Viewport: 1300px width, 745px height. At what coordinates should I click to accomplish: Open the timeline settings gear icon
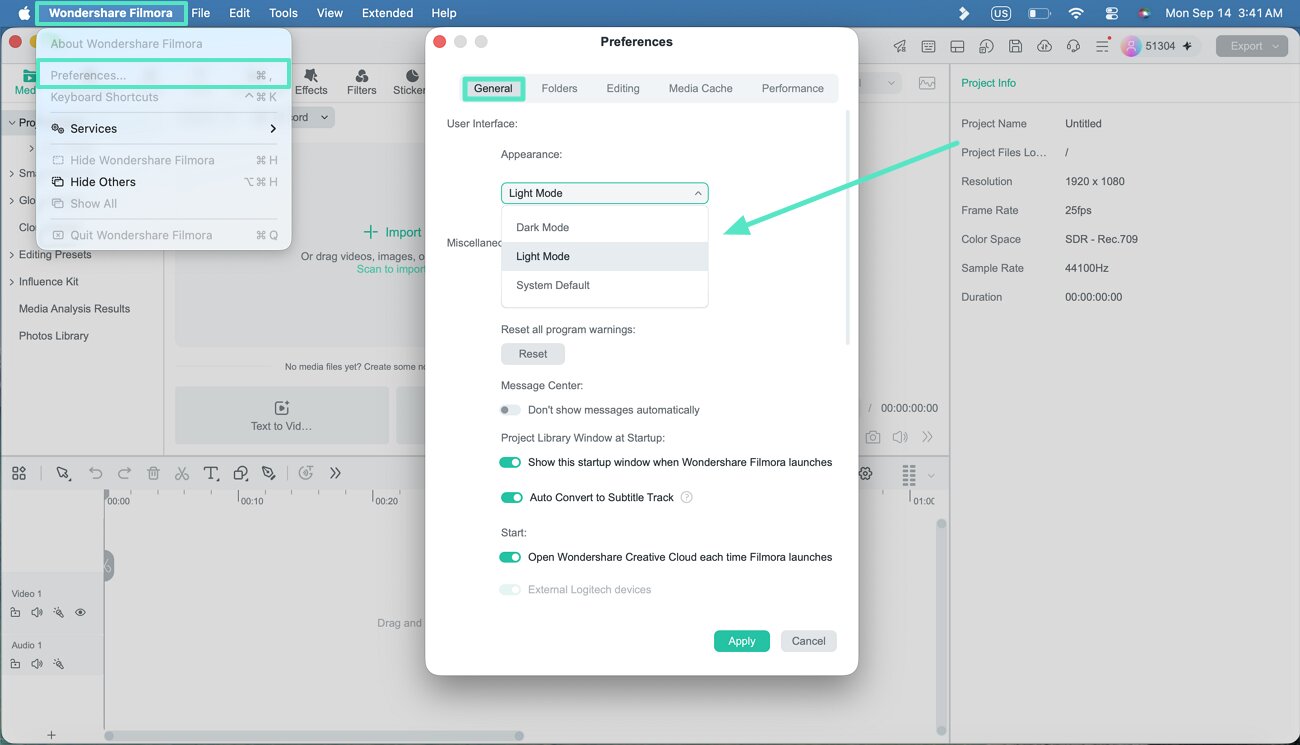866,473
